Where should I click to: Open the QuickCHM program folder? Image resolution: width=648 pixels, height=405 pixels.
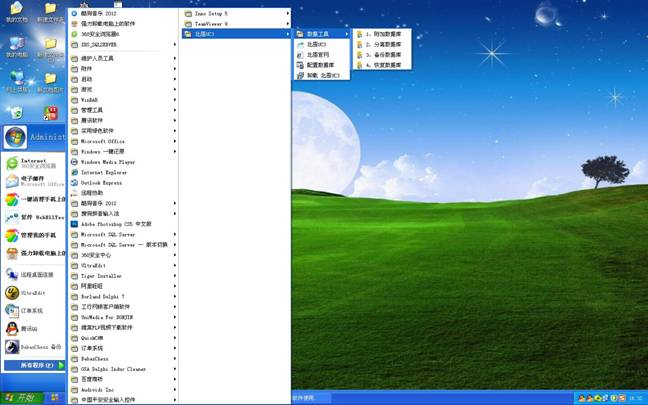click(x=124, y=338)
